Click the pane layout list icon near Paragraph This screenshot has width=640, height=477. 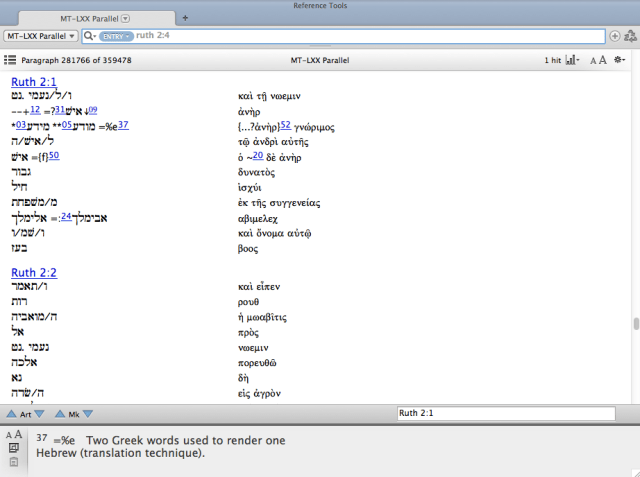tap(11, 60)
